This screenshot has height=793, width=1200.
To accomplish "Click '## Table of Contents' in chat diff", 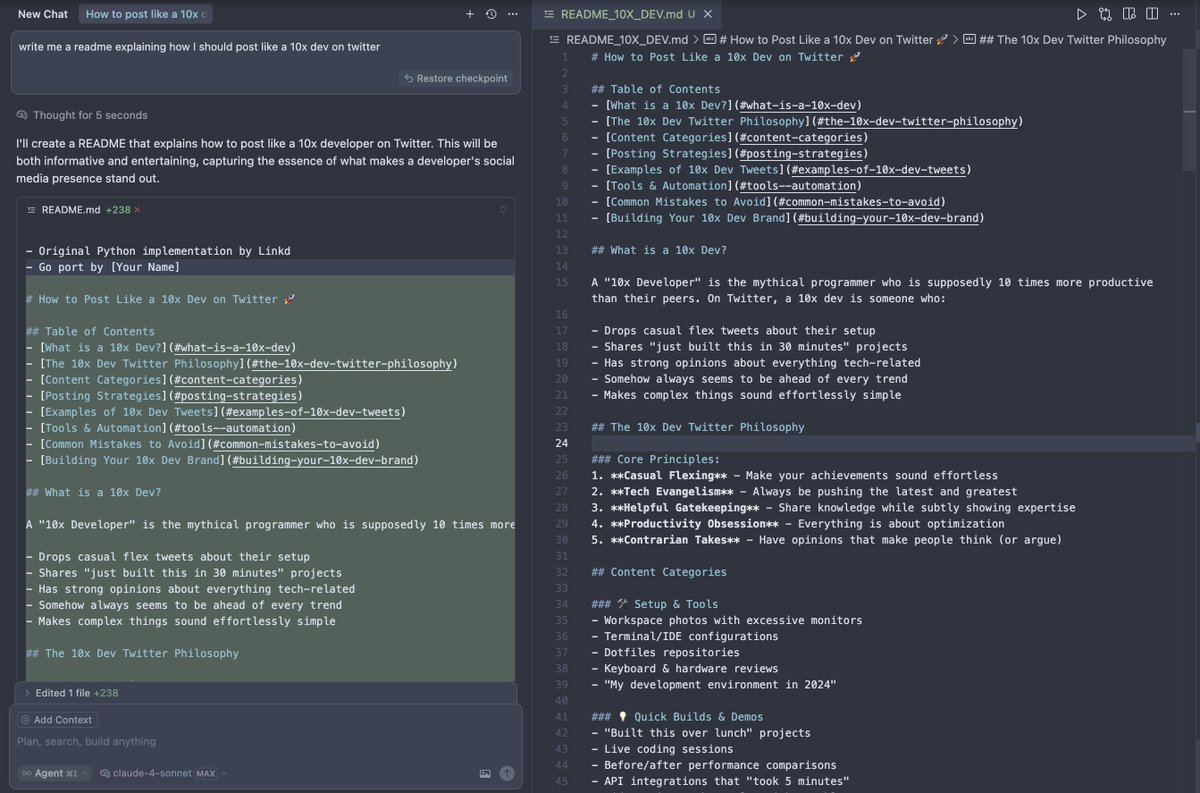I will 90,331.
